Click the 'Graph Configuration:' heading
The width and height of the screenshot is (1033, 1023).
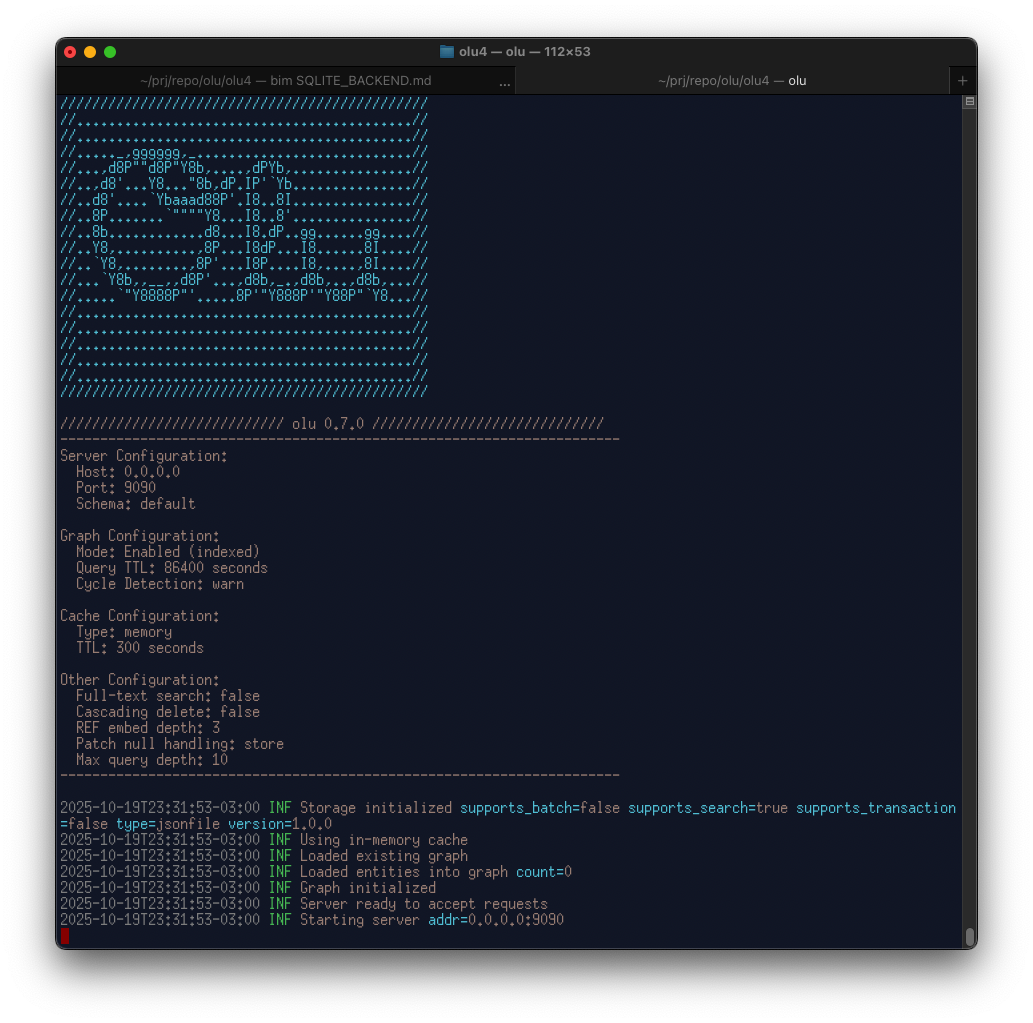point(140,536)
